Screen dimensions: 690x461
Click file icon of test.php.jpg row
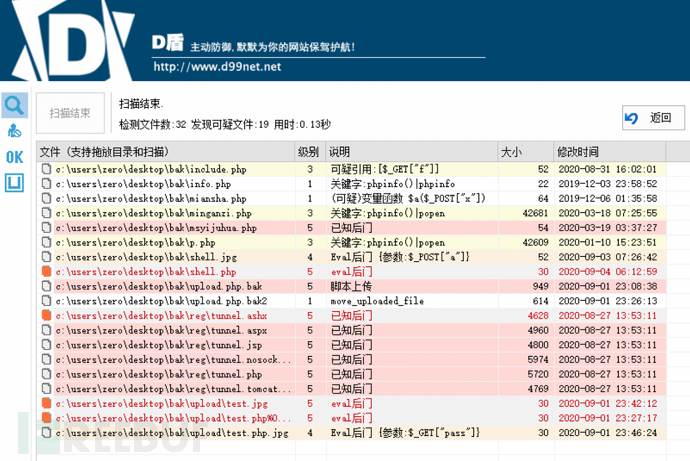pyautogui.click(x=46, y=432)
